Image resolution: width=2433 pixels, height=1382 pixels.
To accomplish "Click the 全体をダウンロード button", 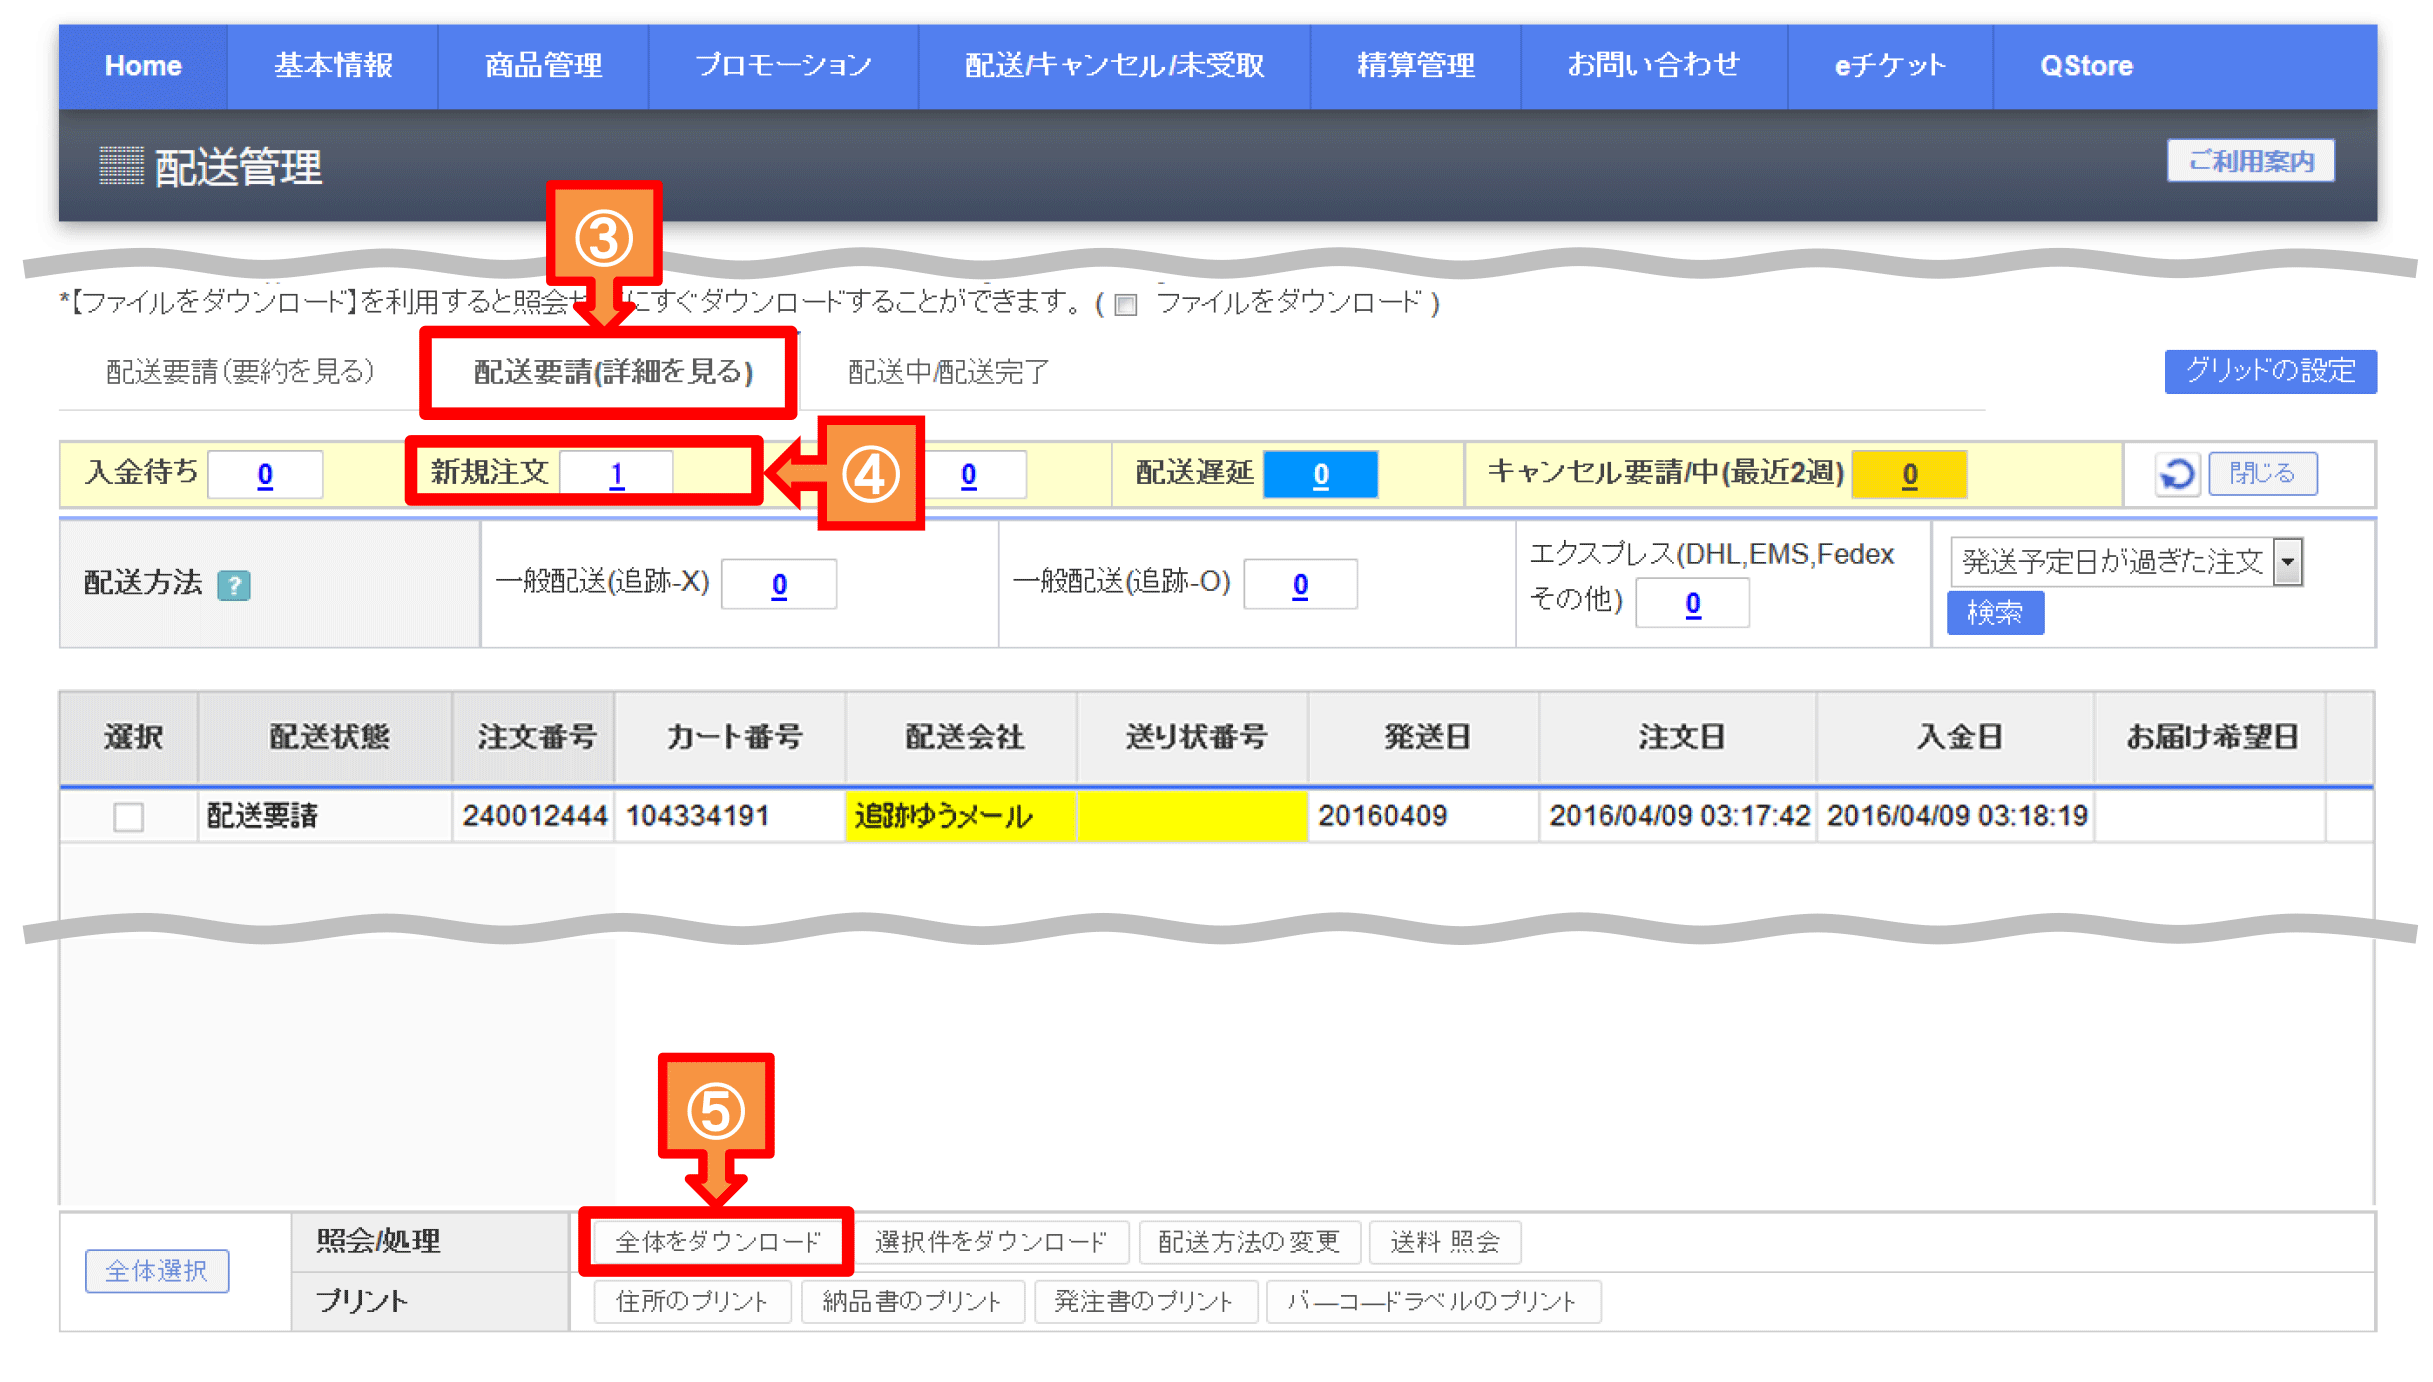I will click(x=717, y=1241).
